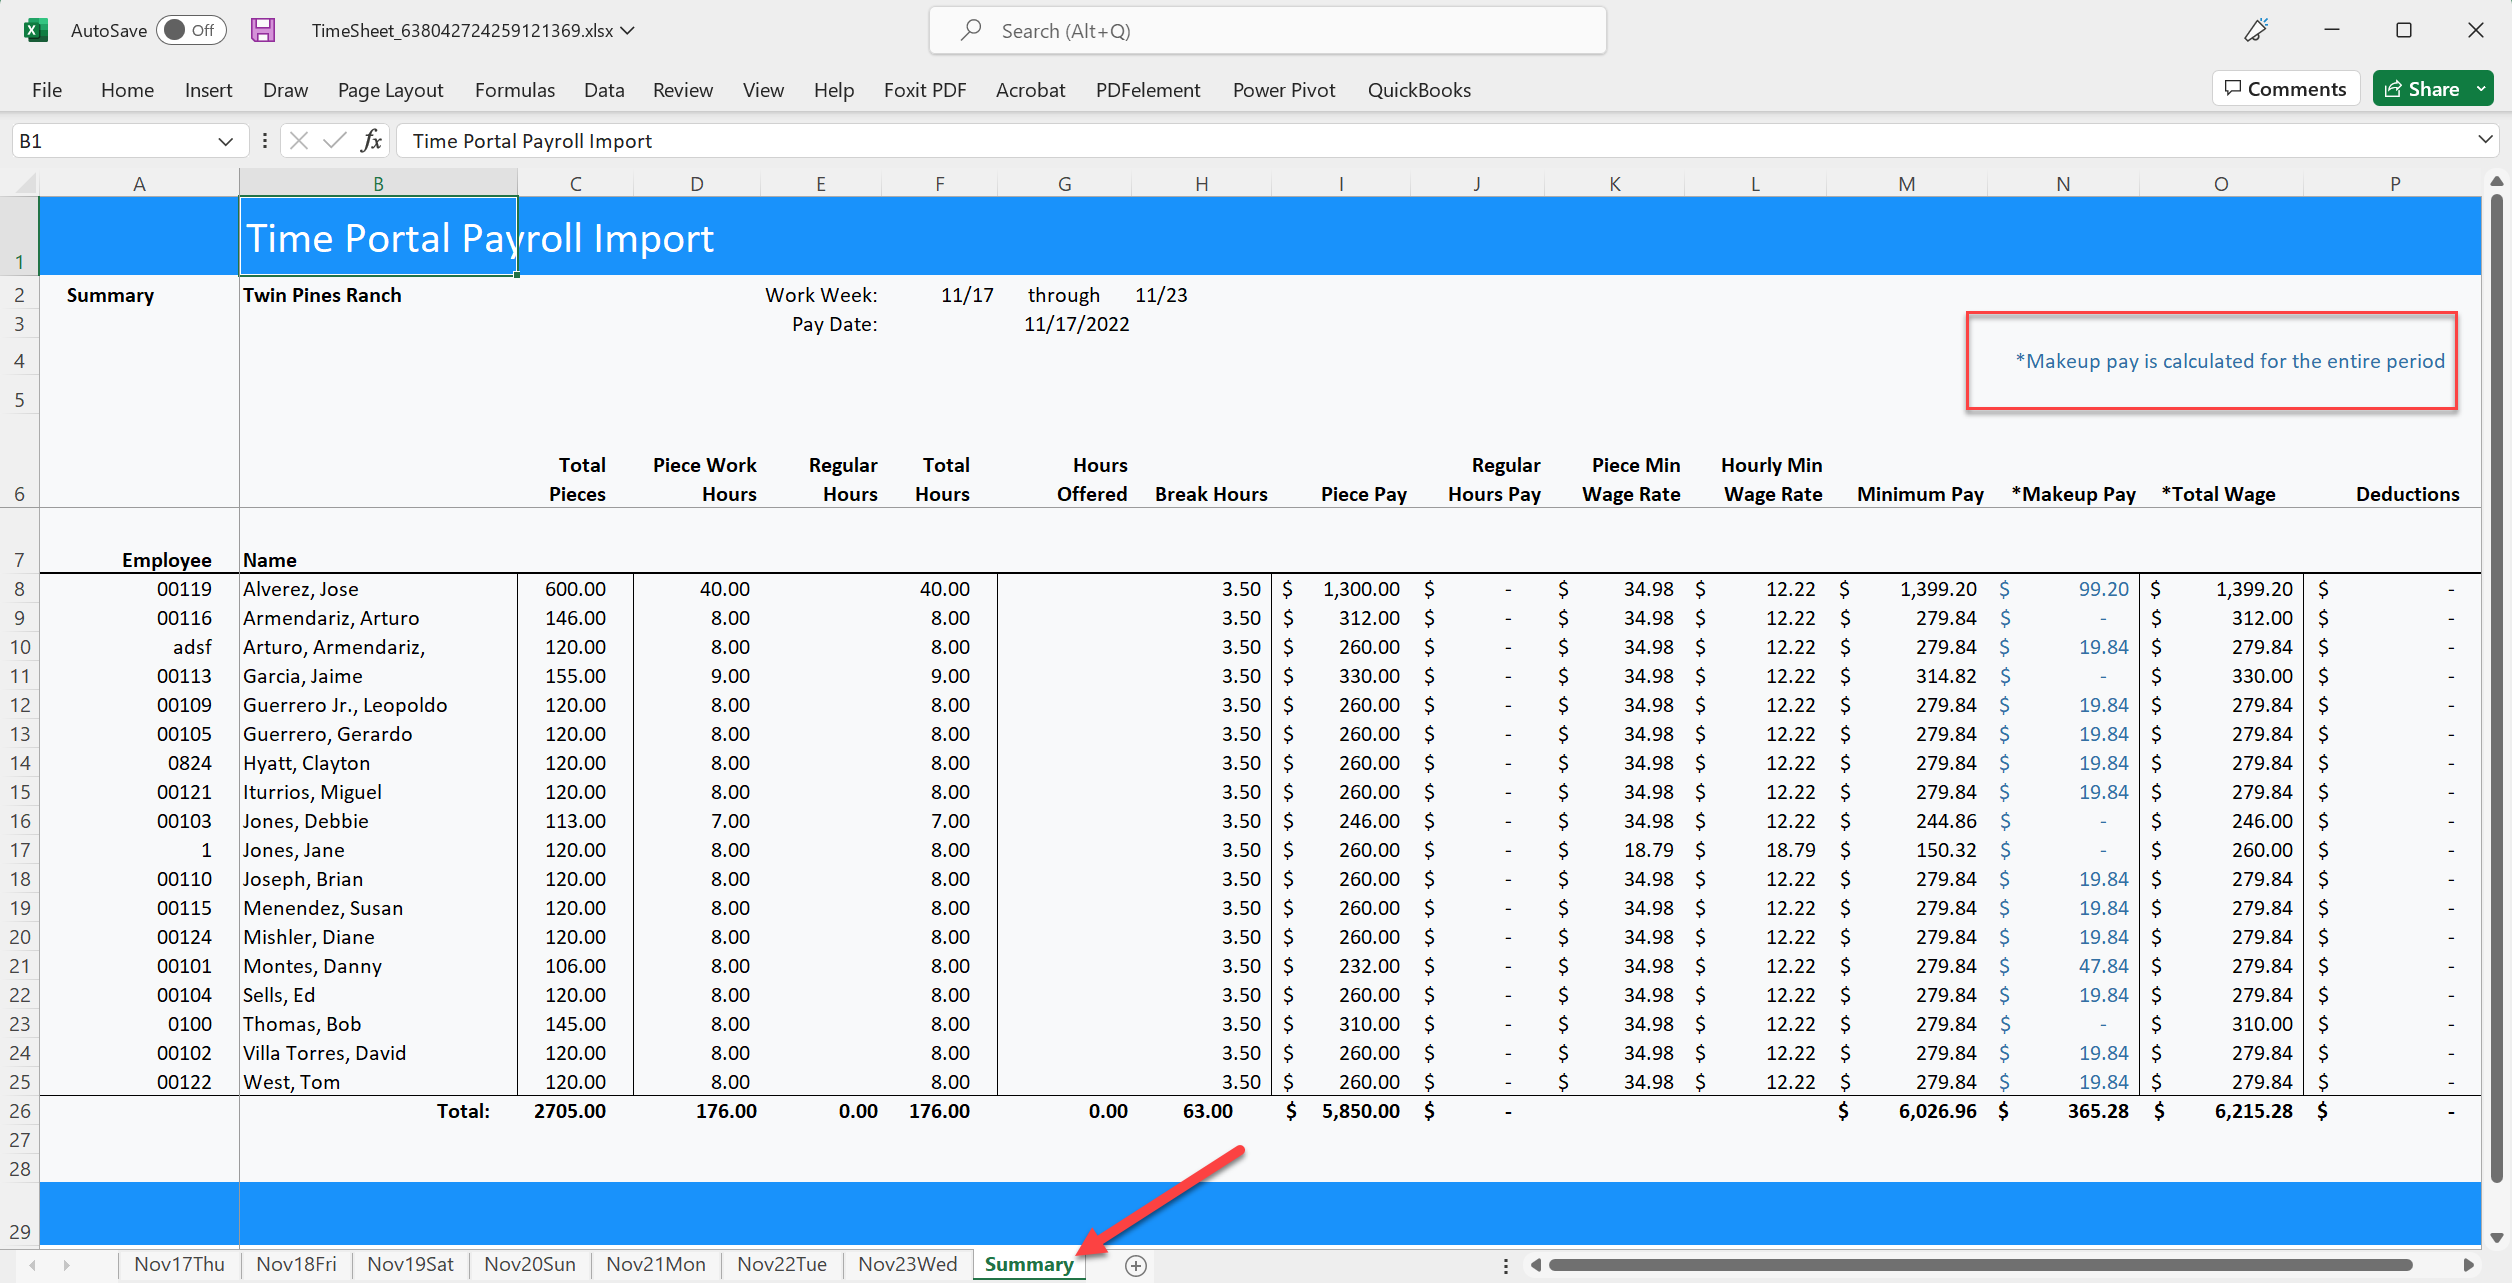
Task: Select row 26 header
Action: point(20,1111)
